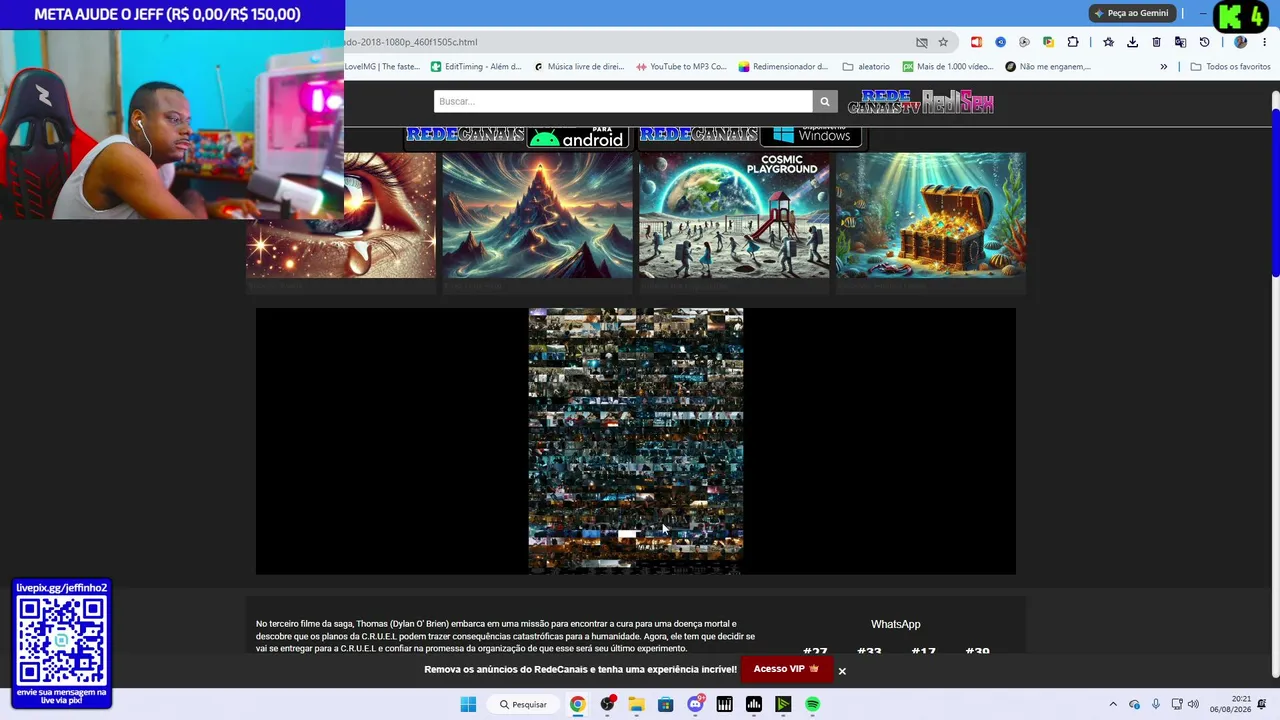Image resolution: width=1280 pixels, height=720 pixels.
Task: Open Spotify from the taskbar
Action: coord(813,704)
